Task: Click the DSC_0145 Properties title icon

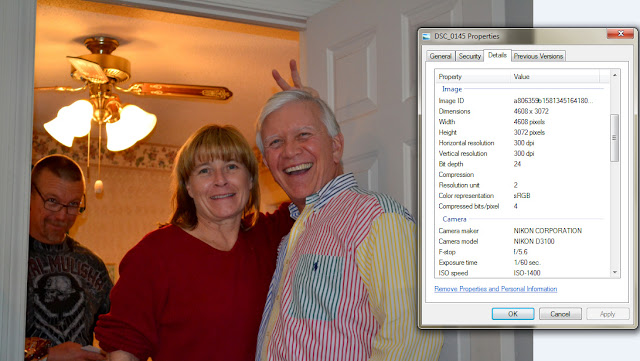Action: coord(426,36)
